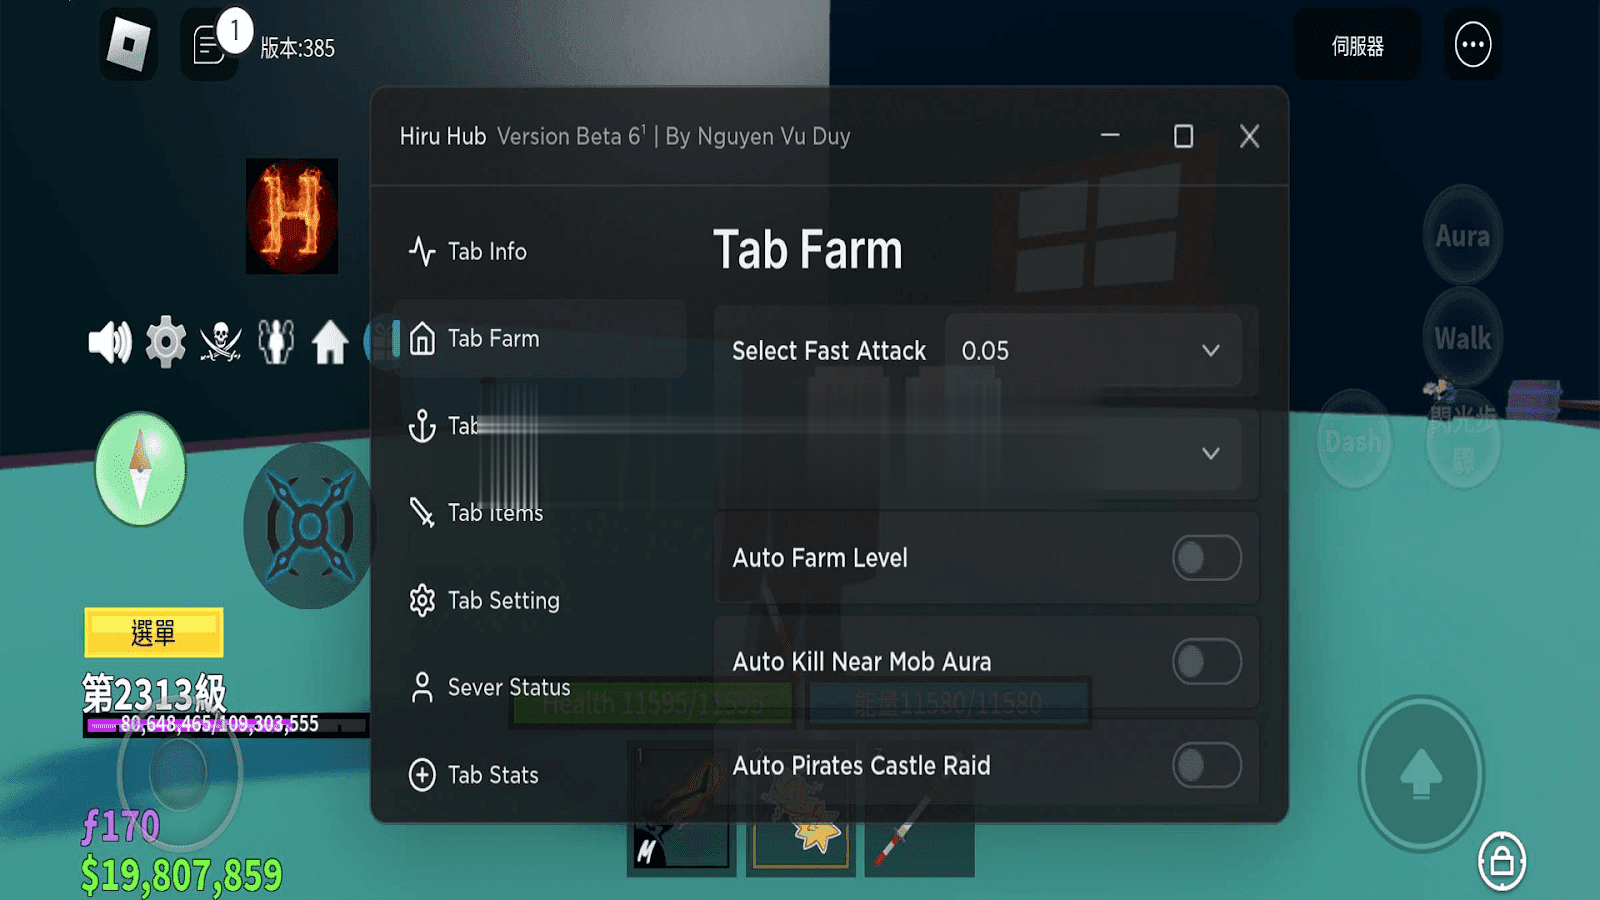Open the compass icon
This screenshot has height=900, width=1600.
pyautogui.click(x=141, y=469)
